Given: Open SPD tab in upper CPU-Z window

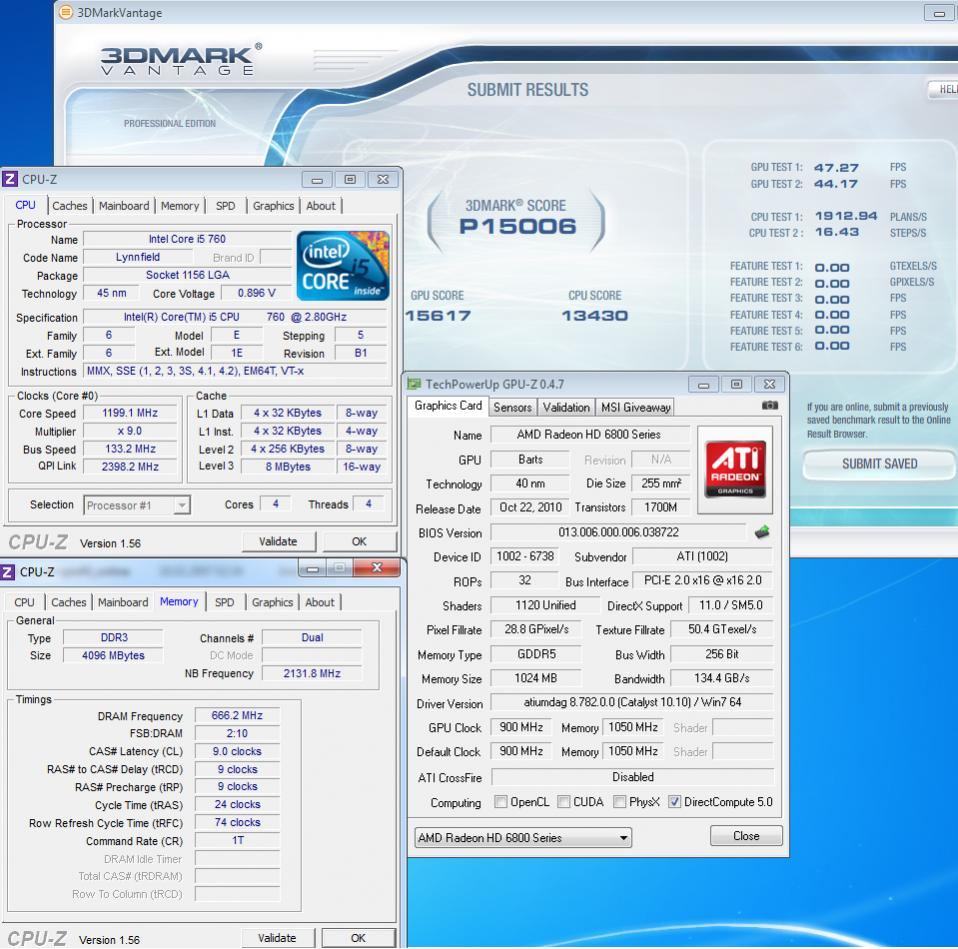Looking at the screenshot, I should click(x=225, y=206).
